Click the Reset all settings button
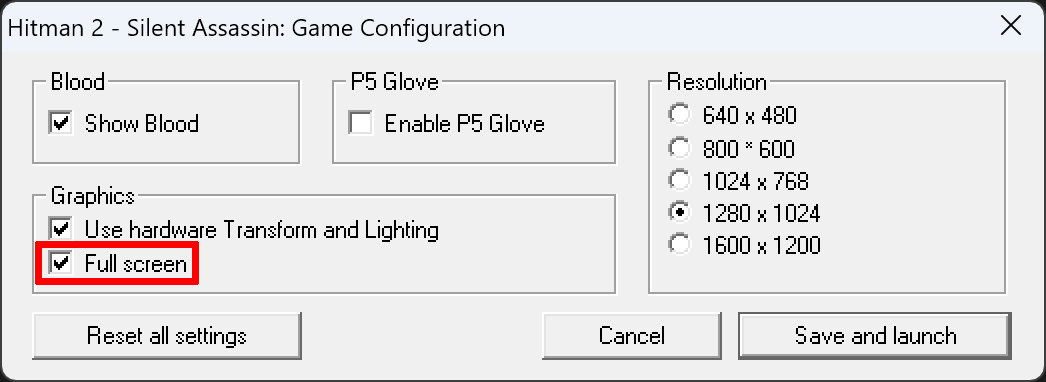Image resolution: width=1046 pixels, height=382 pixels. tap(167, 335)
